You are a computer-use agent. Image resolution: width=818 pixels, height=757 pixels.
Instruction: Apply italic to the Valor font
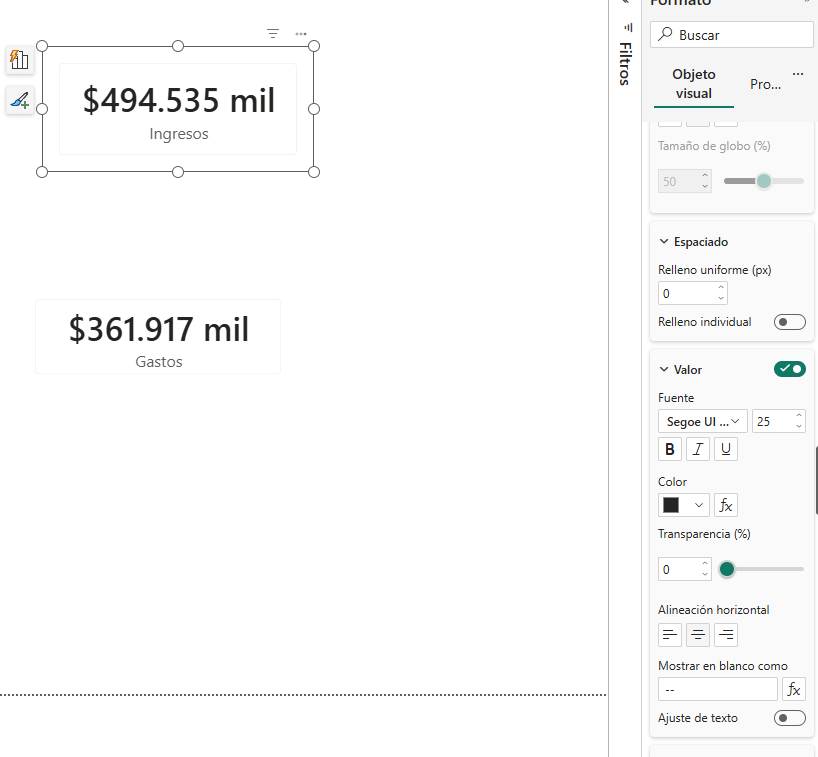pos(698,449)
